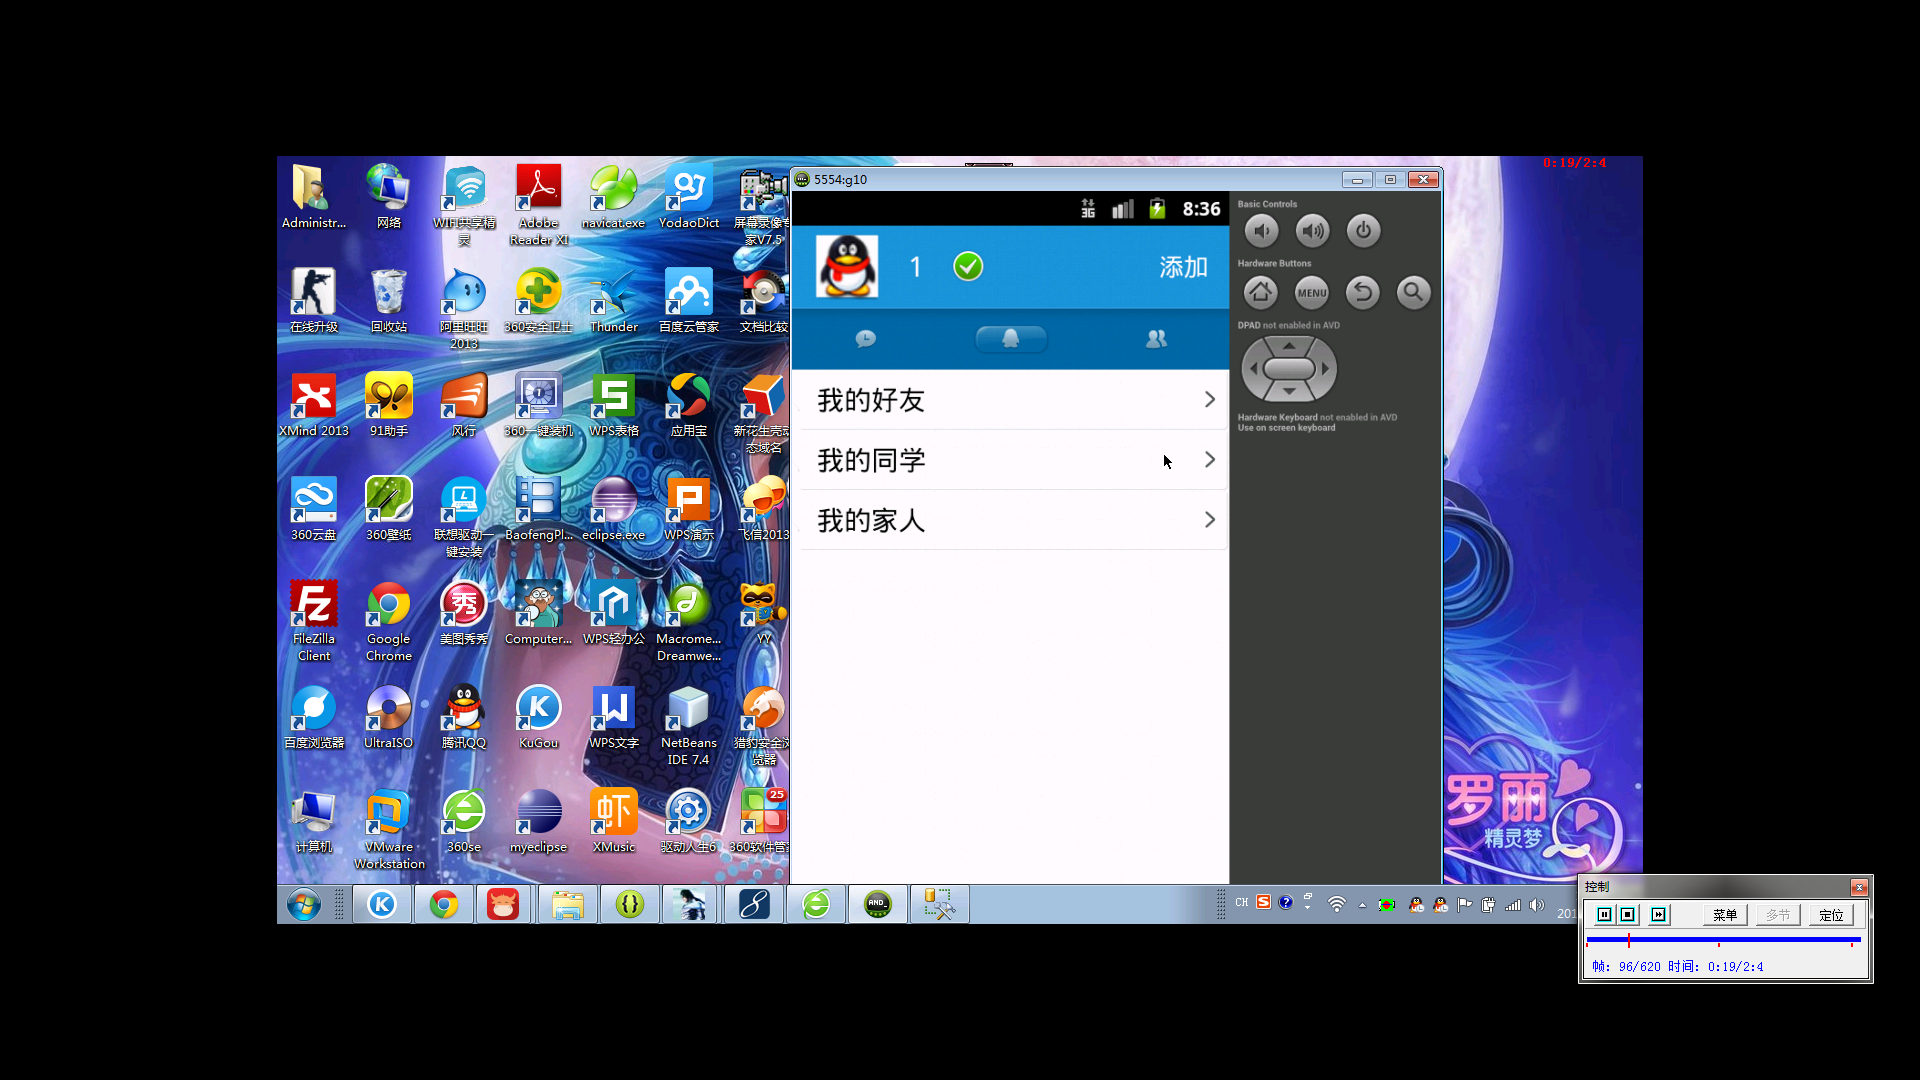Open 回收站 recycle bin icon

[389, 301]
